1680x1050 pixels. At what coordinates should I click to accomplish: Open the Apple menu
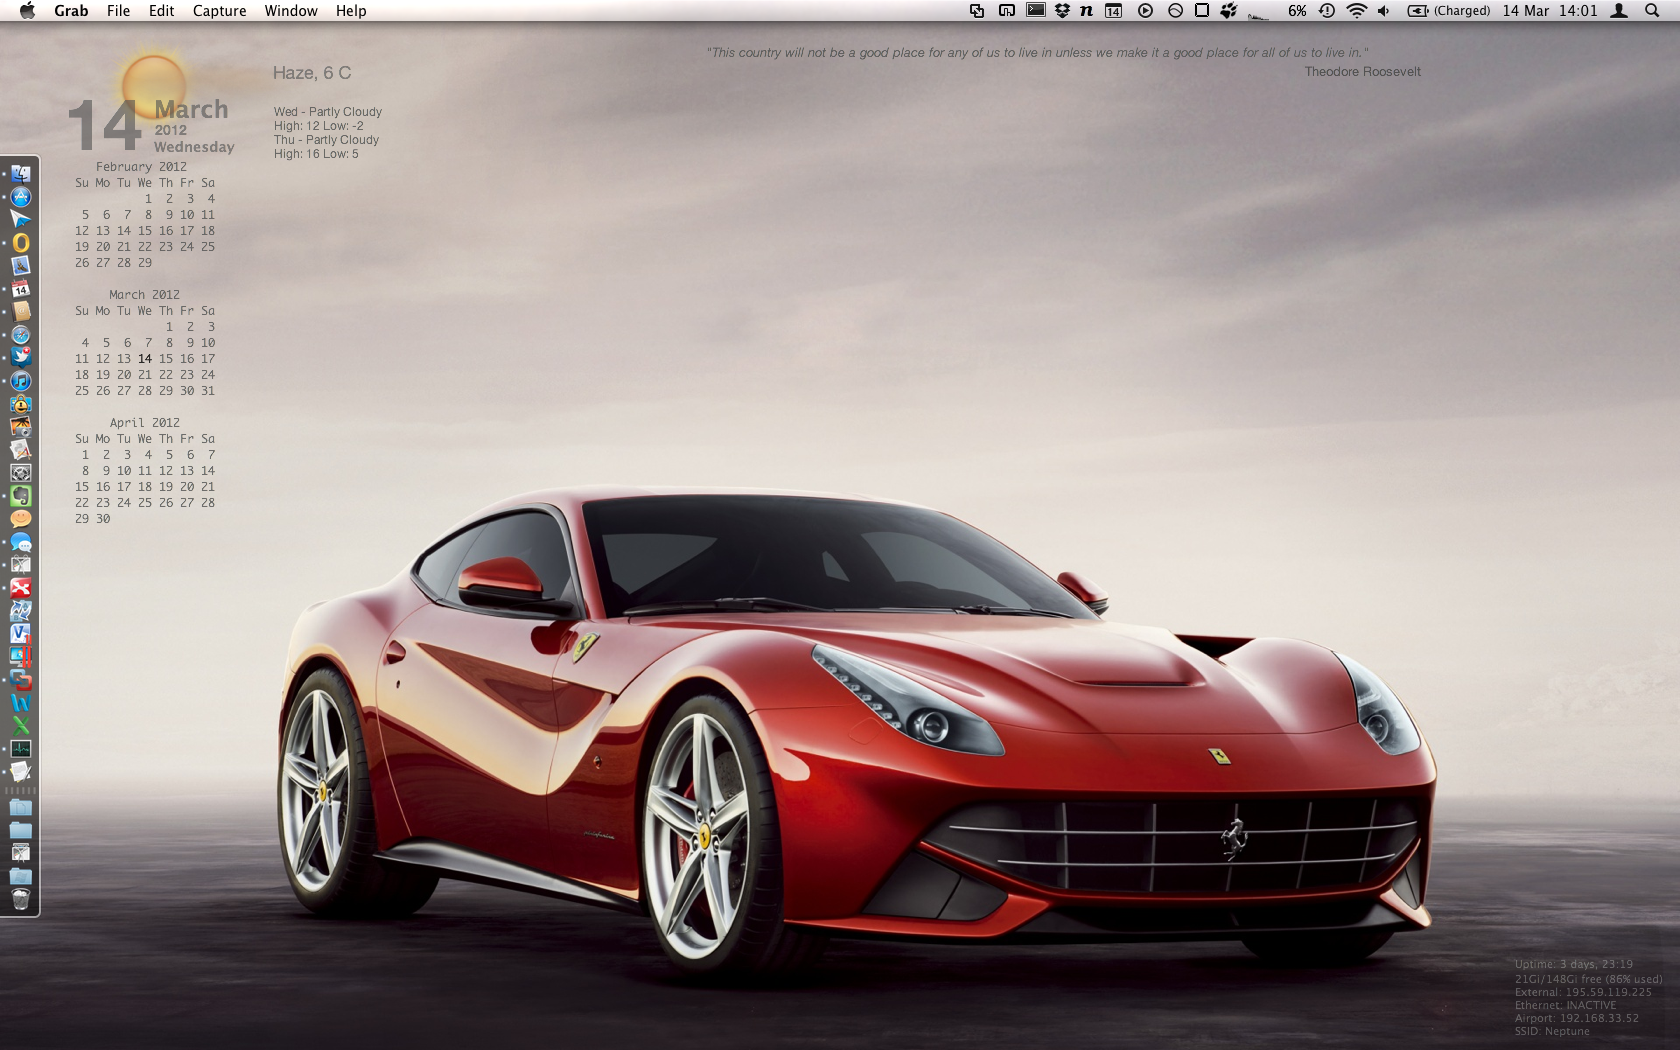27,11
